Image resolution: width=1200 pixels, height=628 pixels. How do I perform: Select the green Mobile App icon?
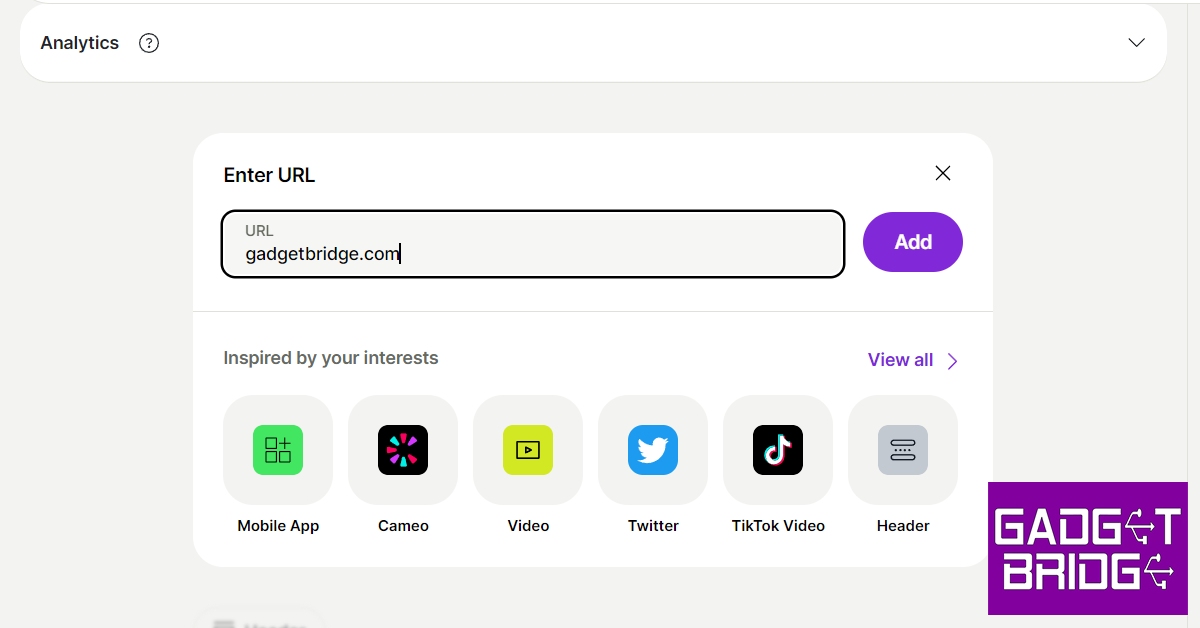[278, 450]
